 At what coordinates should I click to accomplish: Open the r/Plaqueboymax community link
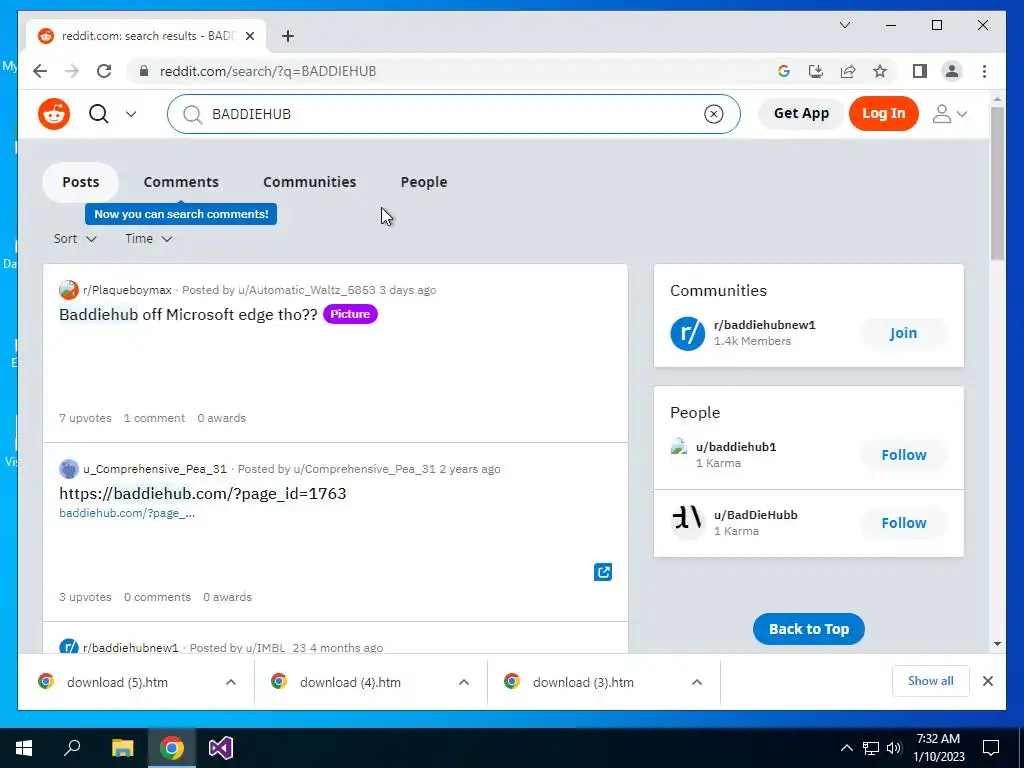[127, 289]
